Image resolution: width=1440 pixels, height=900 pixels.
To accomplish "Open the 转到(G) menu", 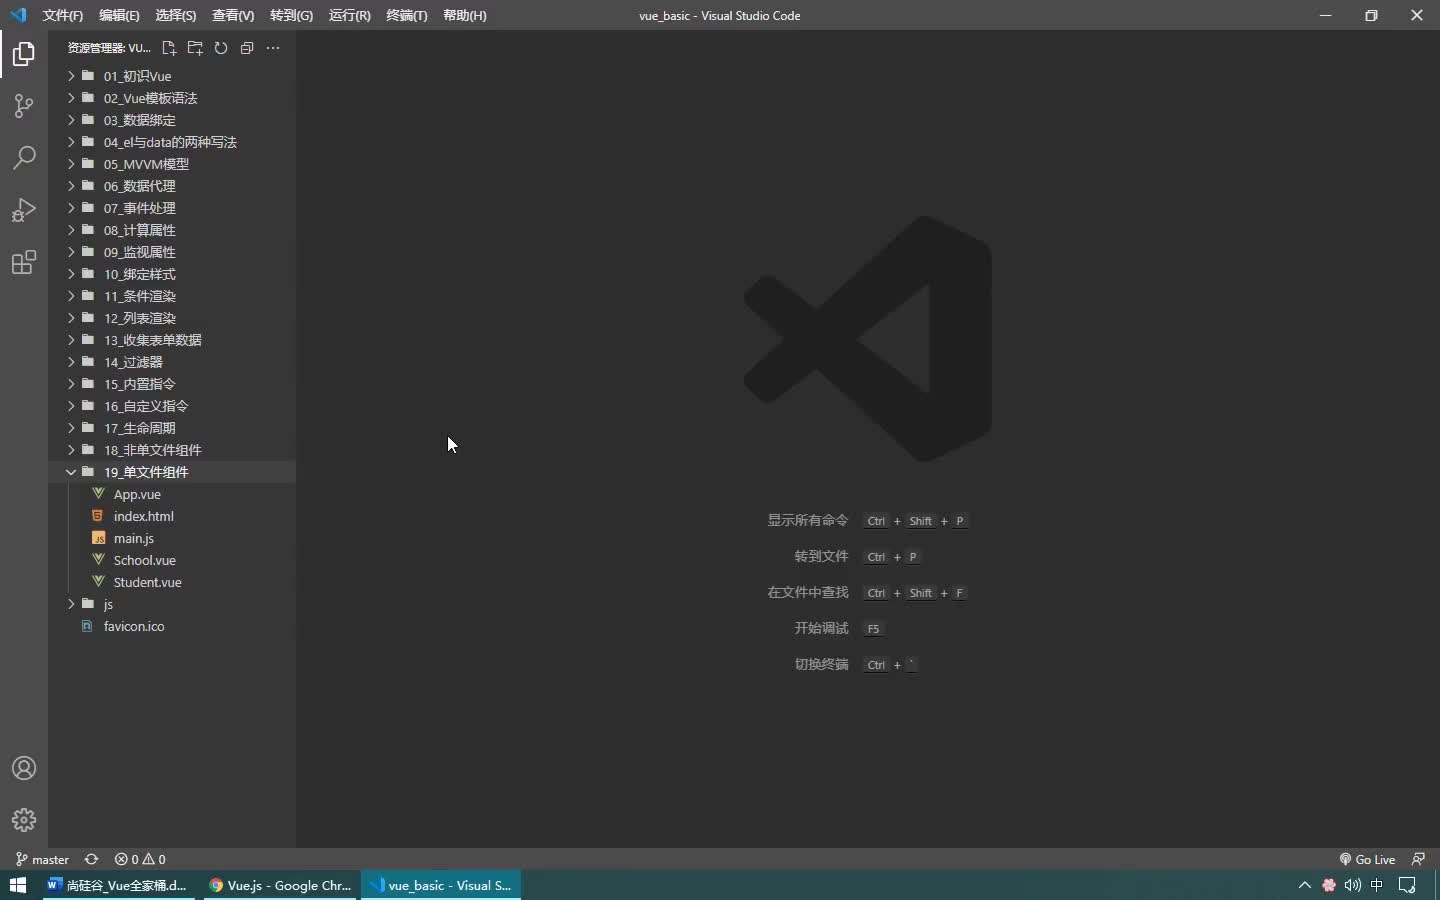I will [291, 15].
